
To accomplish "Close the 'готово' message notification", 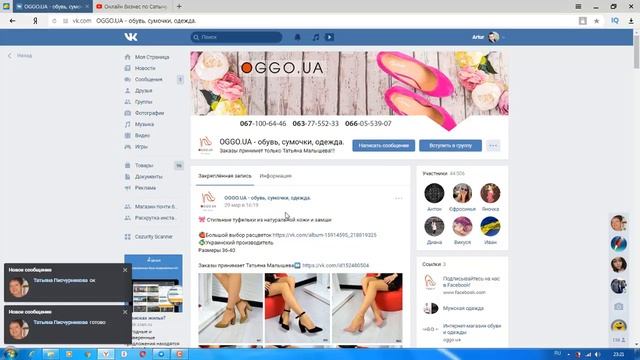I will pos(125,312).
